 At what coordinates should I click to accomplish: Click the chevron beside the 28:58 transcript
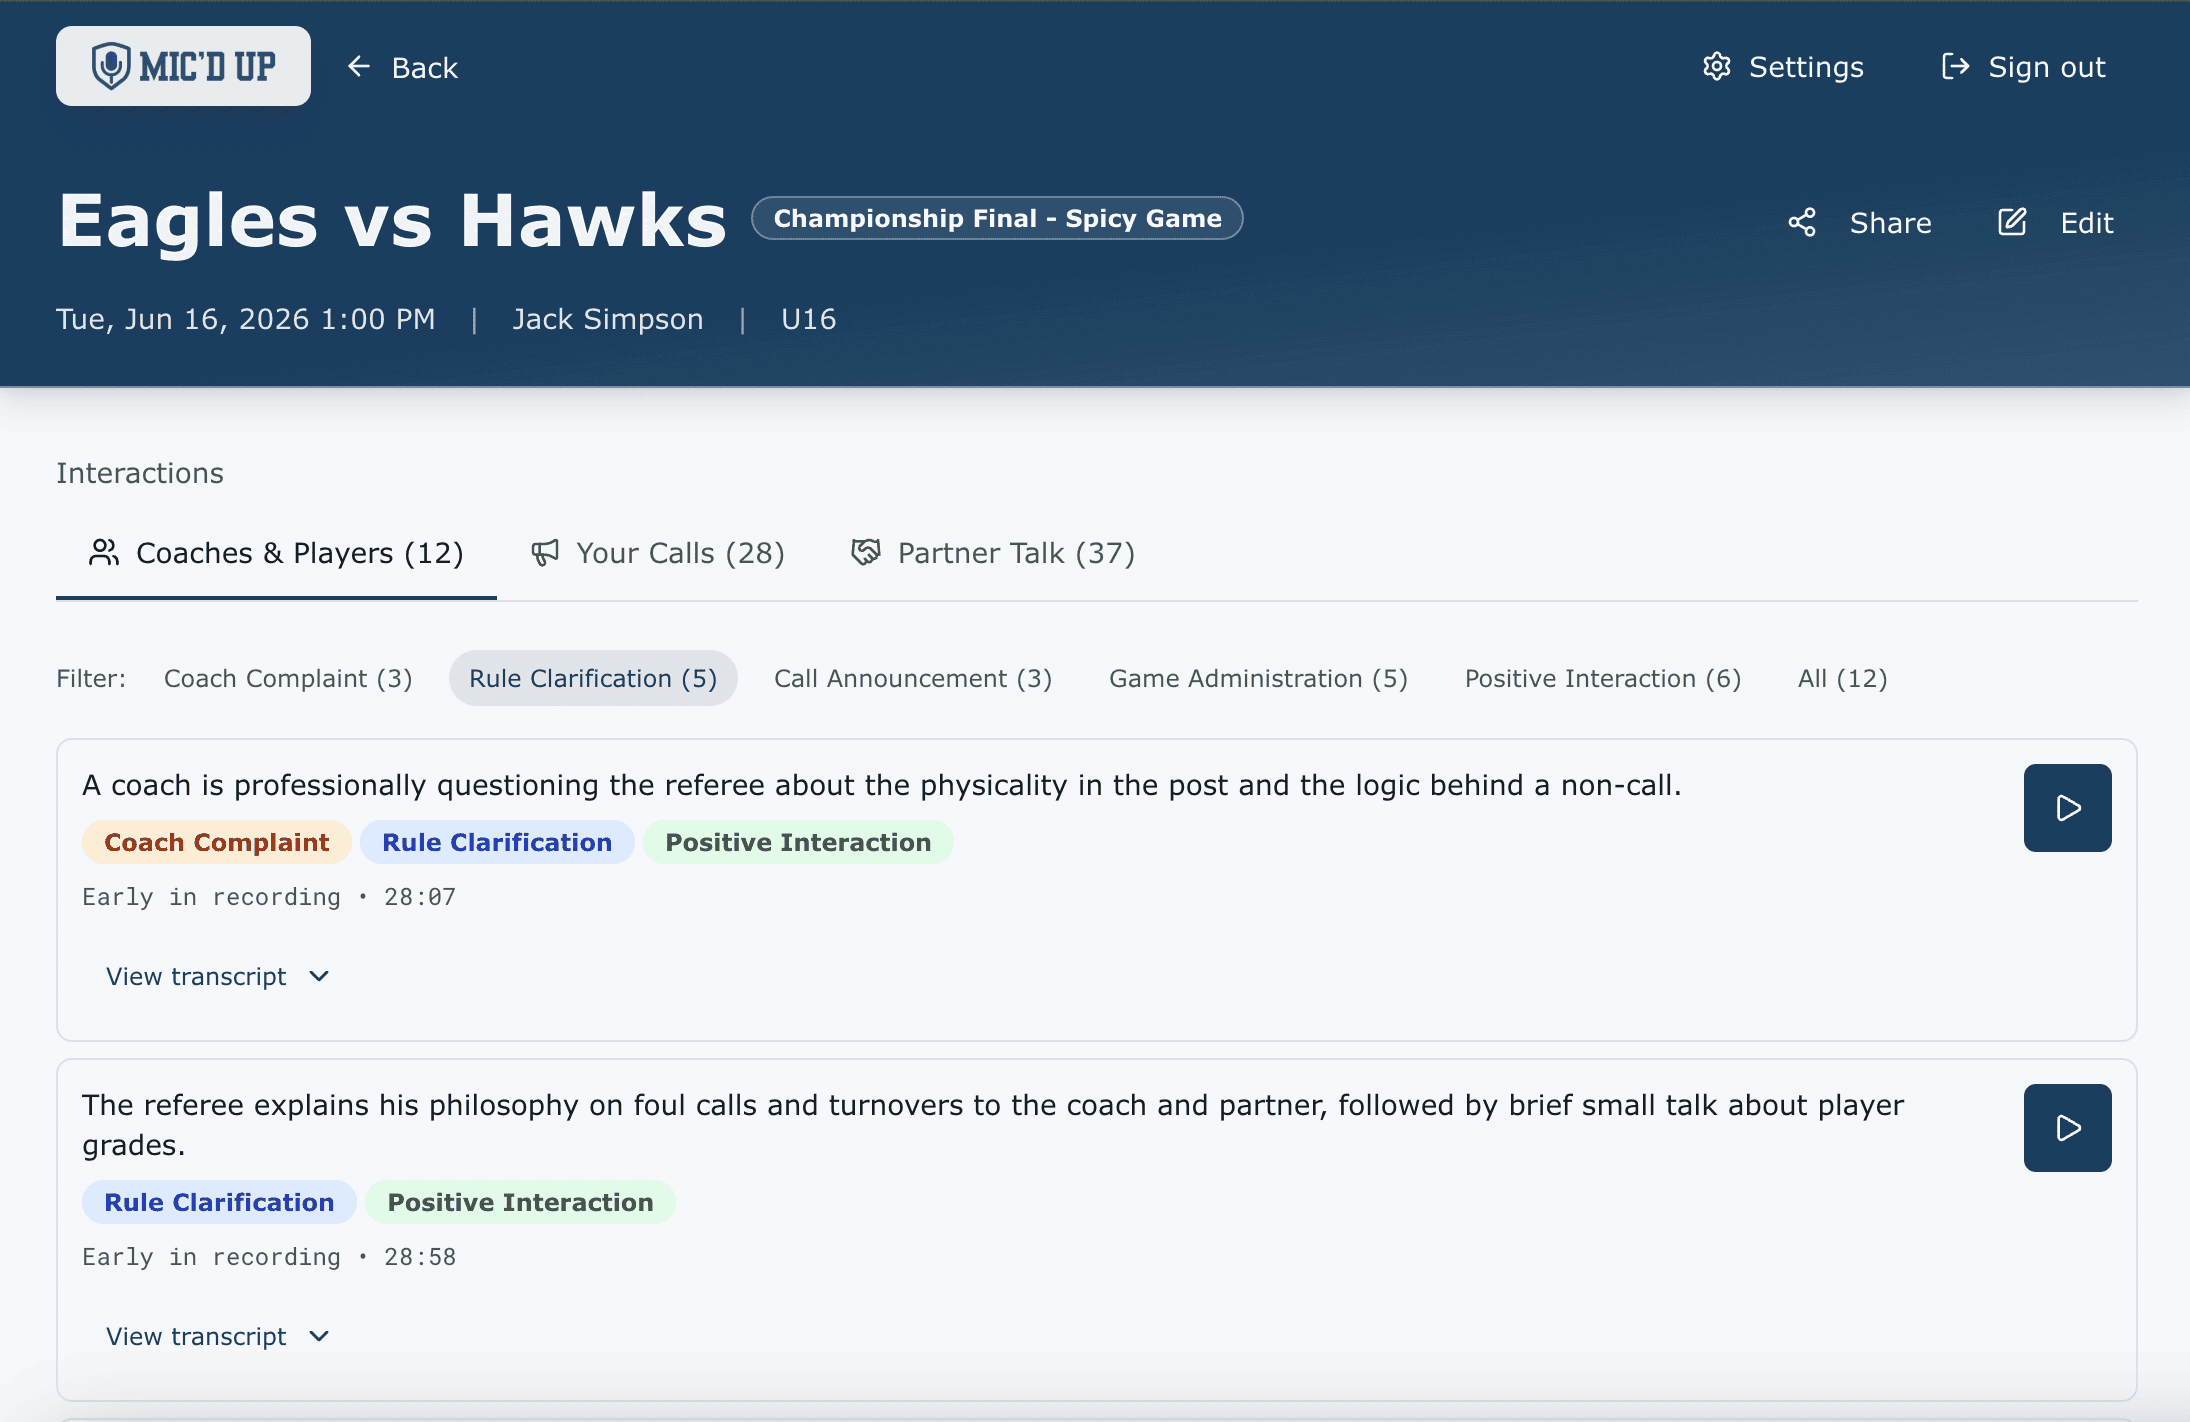tap(319, 1336)
